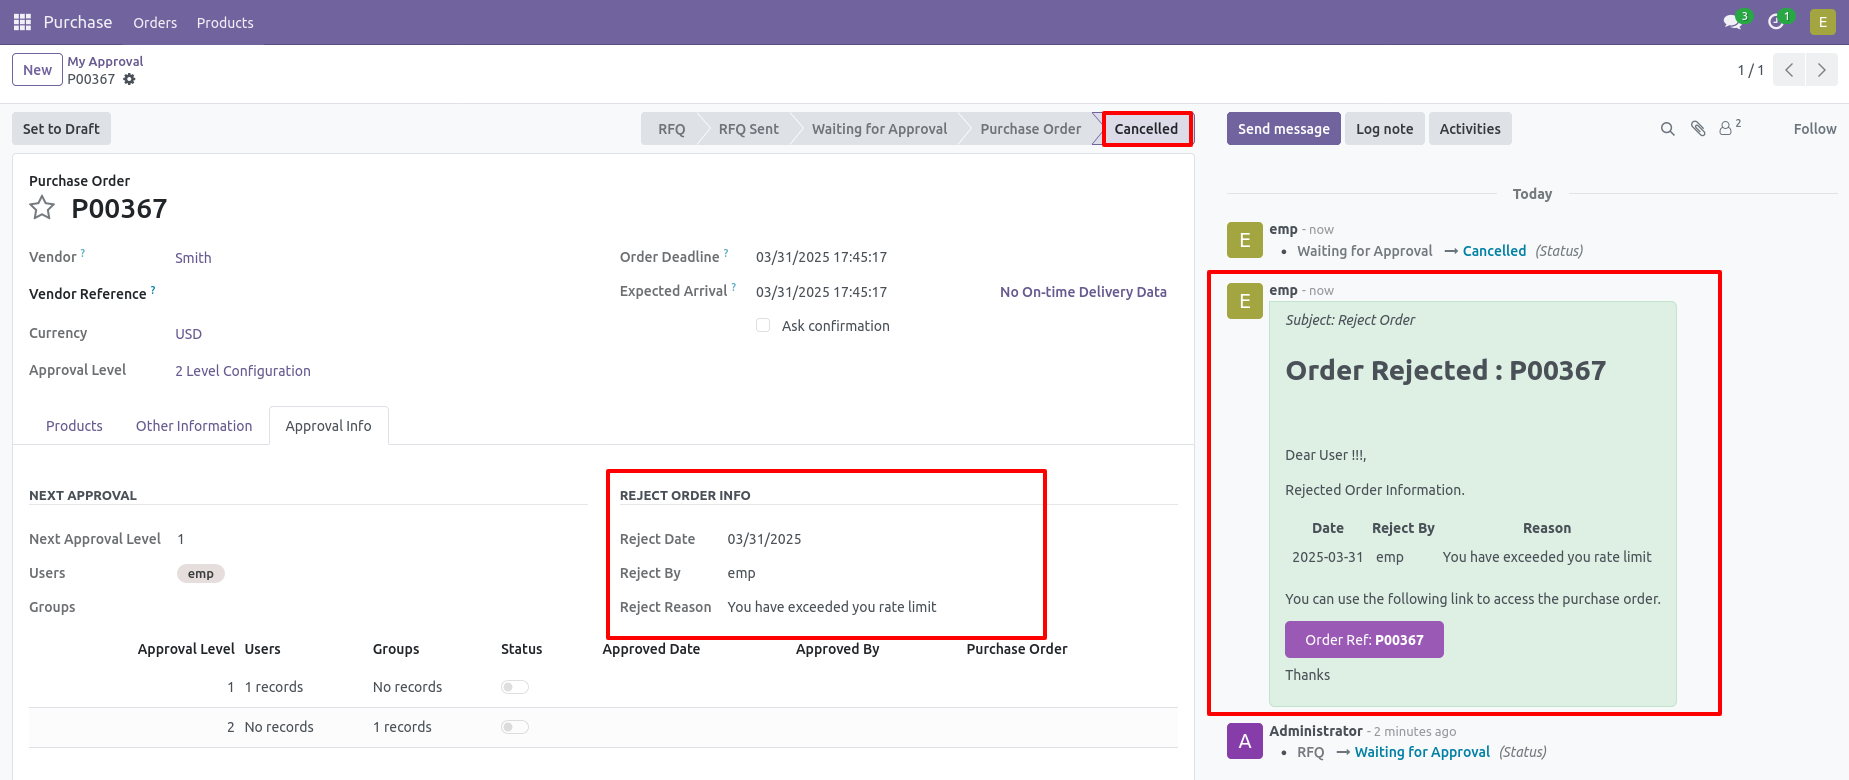Screen dimensions: 1849x780
Task: Select the Cancelled status stage
Action: pyautogui.click(x=1146, y=129)
